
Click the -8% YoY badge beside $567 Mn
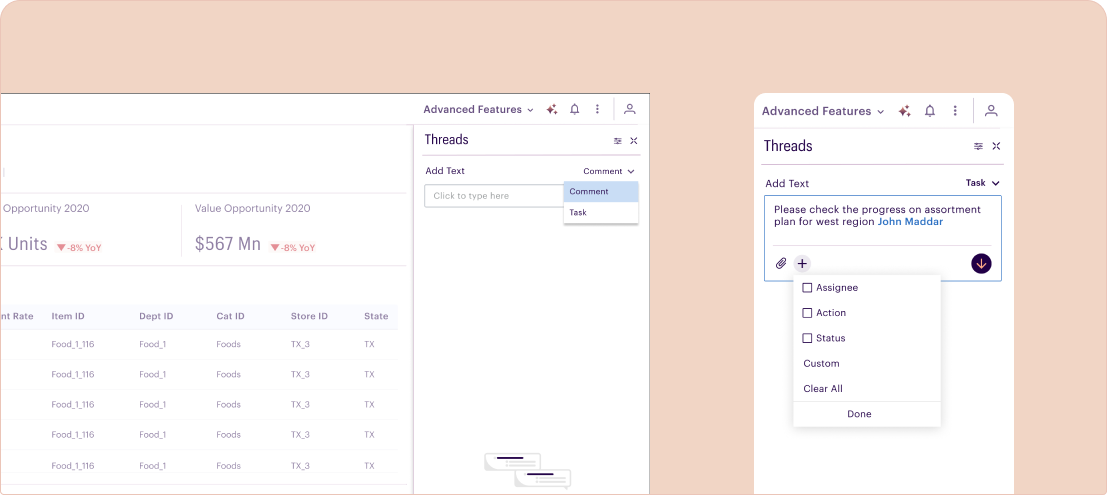pos(293,248)
